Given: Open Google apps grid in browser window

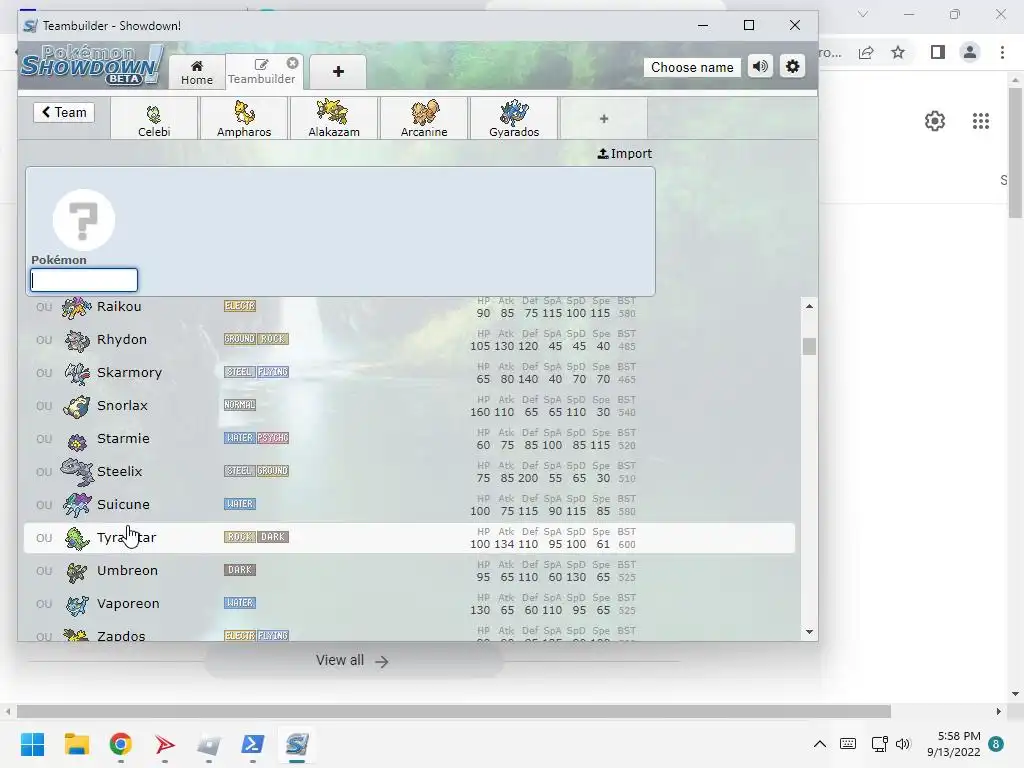Looking at the screenshot, I should 981,121.
